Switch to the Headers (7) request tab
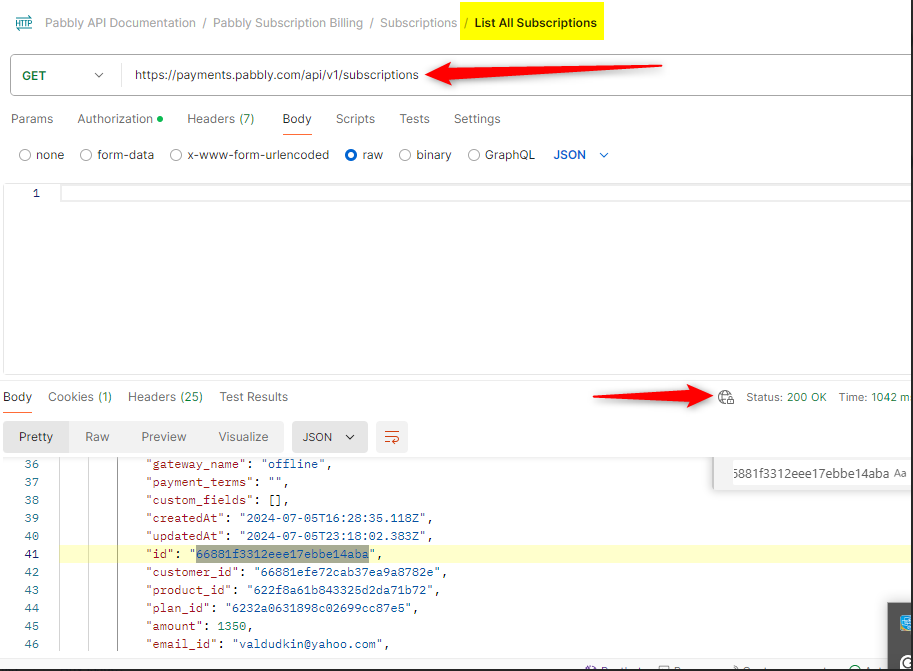This screenshot has height=671, width=913. [x=221, y=119]
